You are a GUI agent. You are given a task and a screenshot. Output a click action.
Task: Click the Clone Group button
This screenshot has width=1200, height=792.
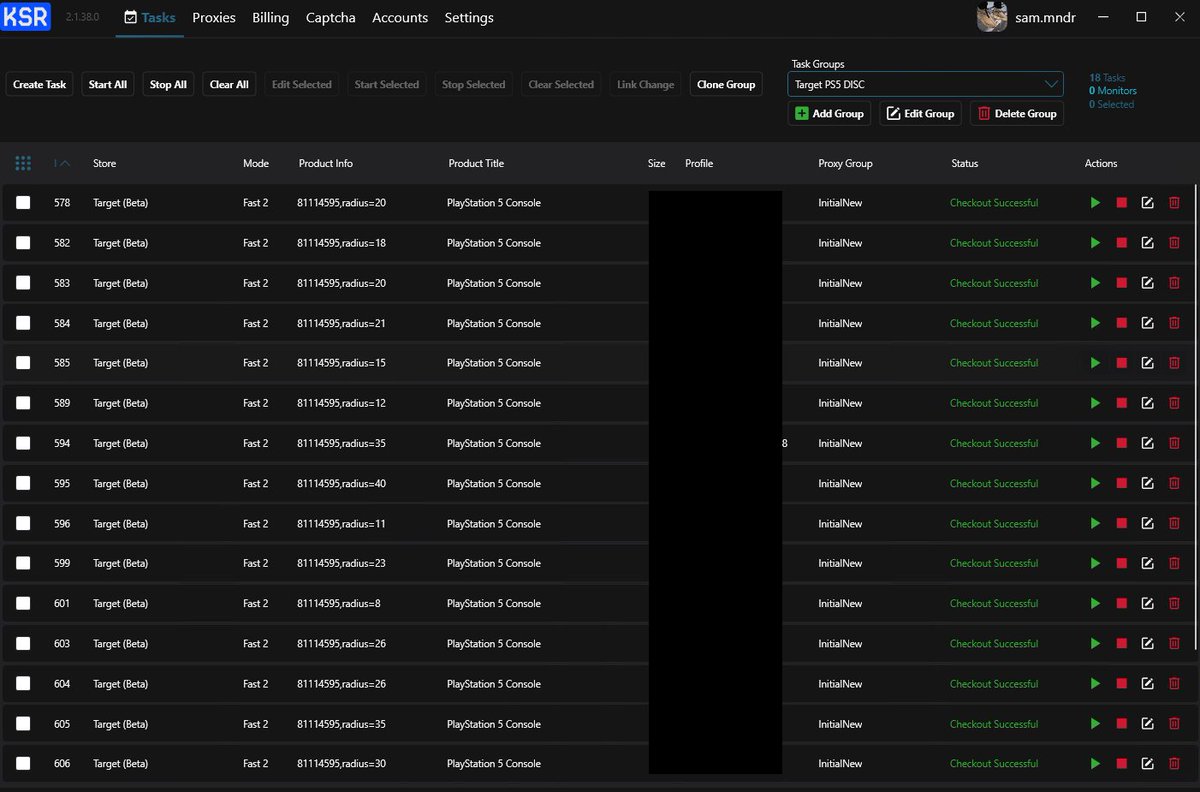coord(726,85)
